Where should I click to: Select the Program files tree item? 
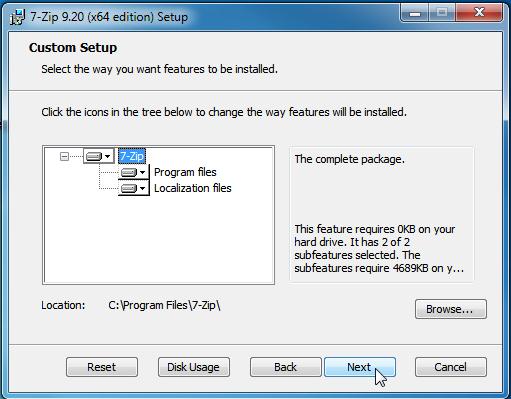[185, 172]
